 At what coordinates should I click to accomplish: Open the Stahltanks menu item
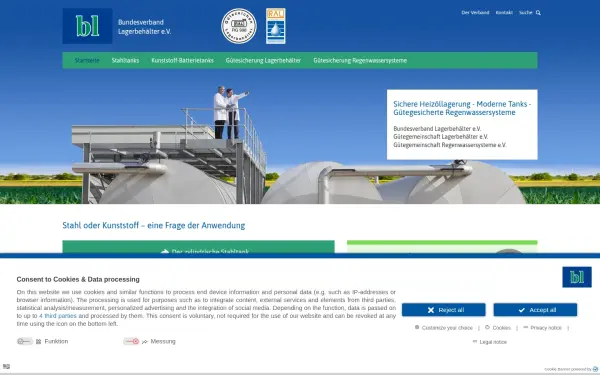click(125, 60)
